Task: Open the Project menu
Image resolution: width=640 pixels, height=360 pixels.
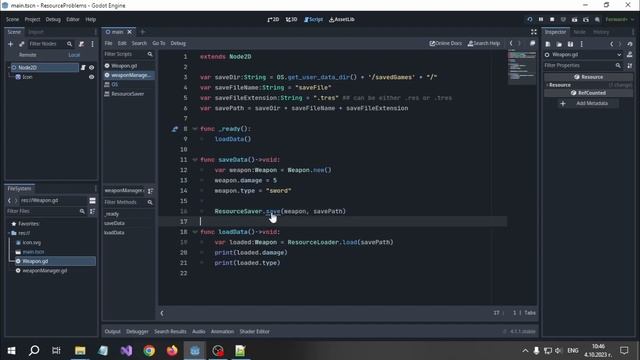Action: pyautogui.click(x=32, y=19)
